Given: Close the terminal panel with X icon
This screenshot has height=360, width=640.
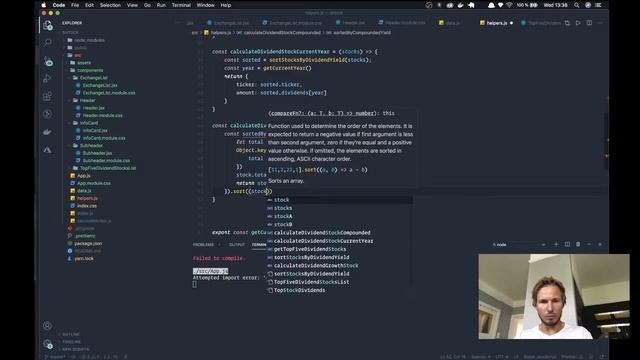Looking at the screenshot, I should pos(600,244).
